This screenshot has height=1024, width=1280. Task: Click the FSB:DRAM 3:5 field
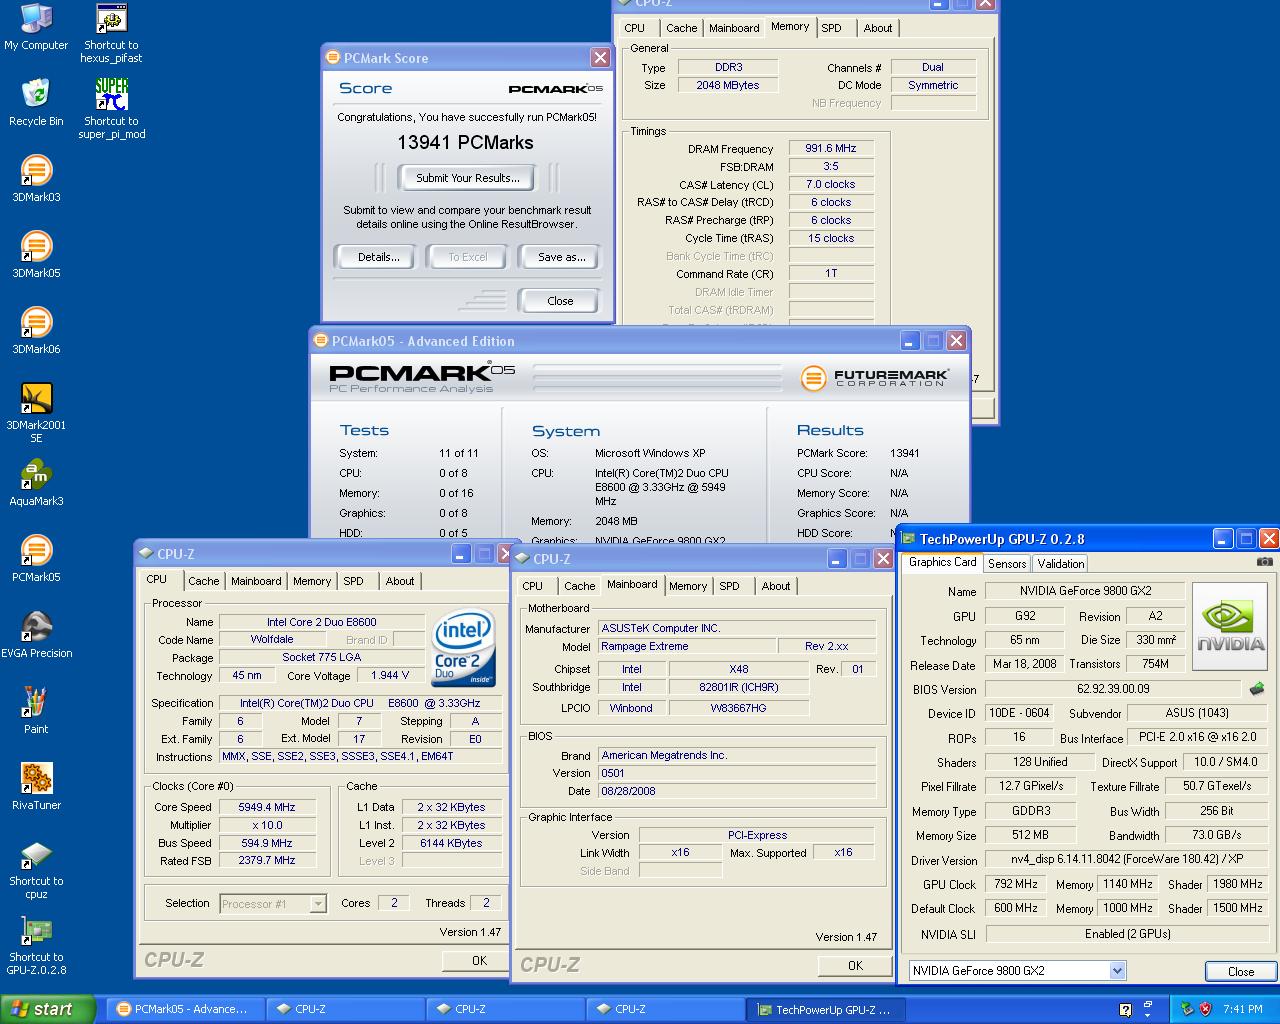pyautogui.click(x=831, y=166)
